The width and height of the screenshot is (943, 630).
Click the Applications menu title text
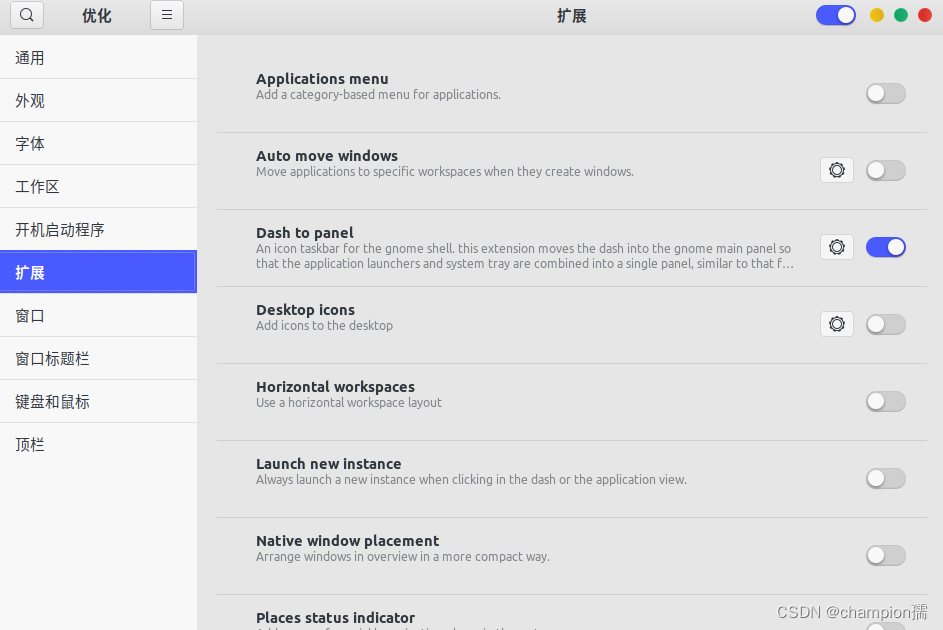pos(322,79)
